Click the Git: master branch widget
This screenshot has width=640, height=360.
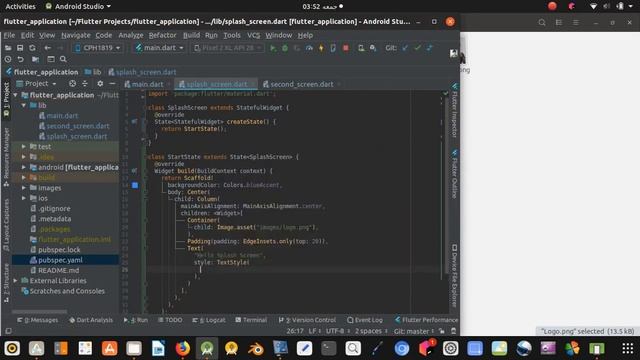[413, 331]
